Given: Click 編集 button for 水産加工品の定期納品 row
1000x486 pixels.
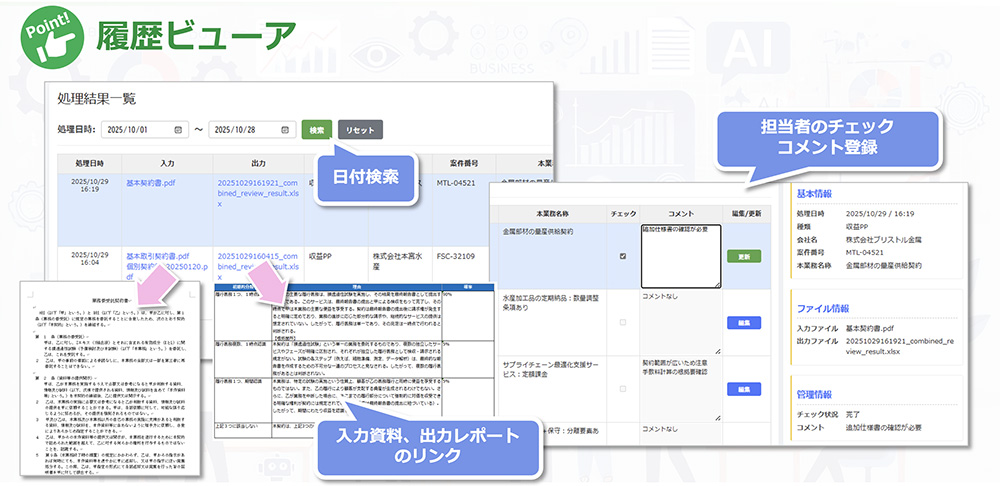Looking at the screenshot, I should coord(743,323).
